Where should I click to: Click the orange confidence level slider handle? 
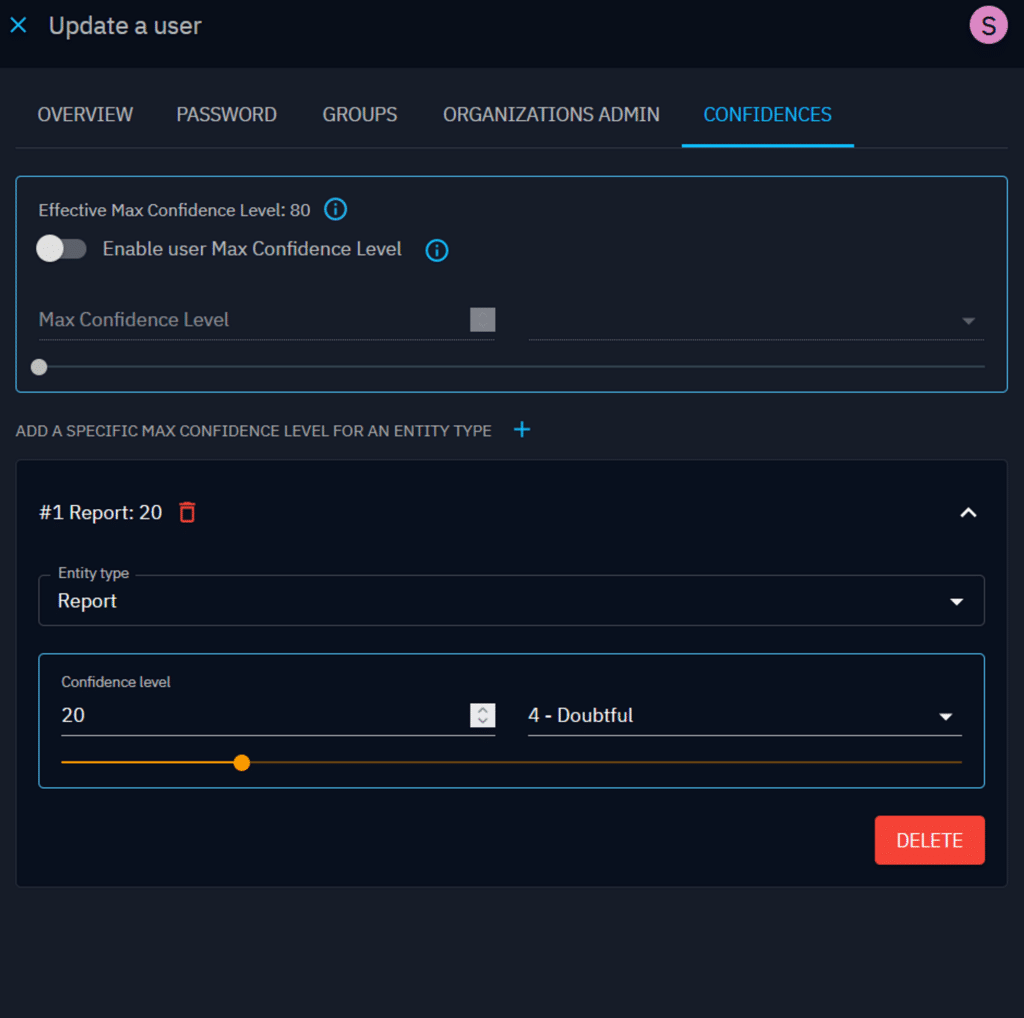(241, 763)
